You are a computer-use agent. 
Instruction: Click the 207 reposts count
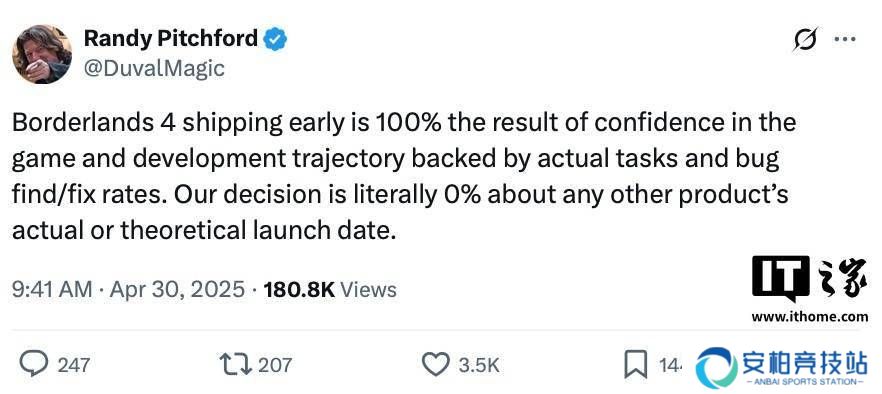pos(275,365)
